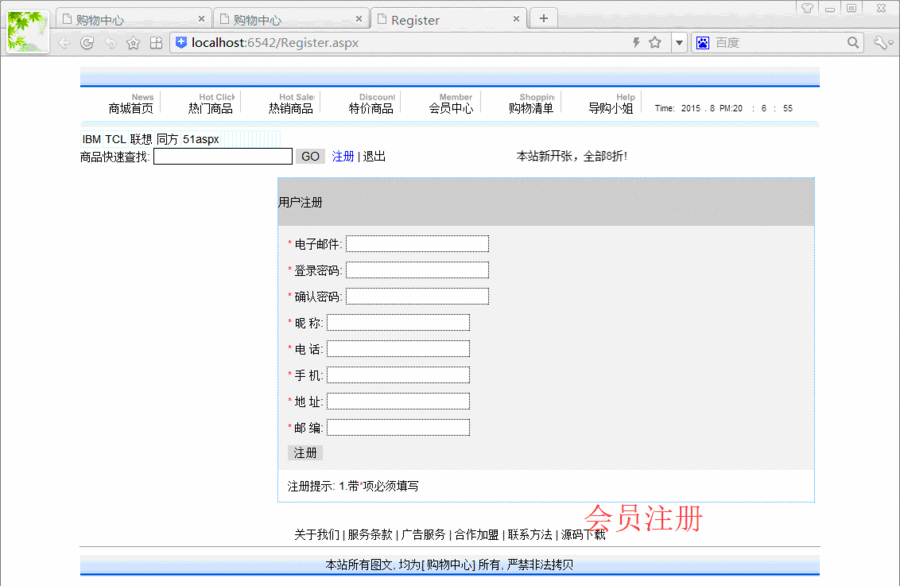This screenshot has height=586, width=900.
Task: Submit the form with the 注册 button
Action: point(304,452)
